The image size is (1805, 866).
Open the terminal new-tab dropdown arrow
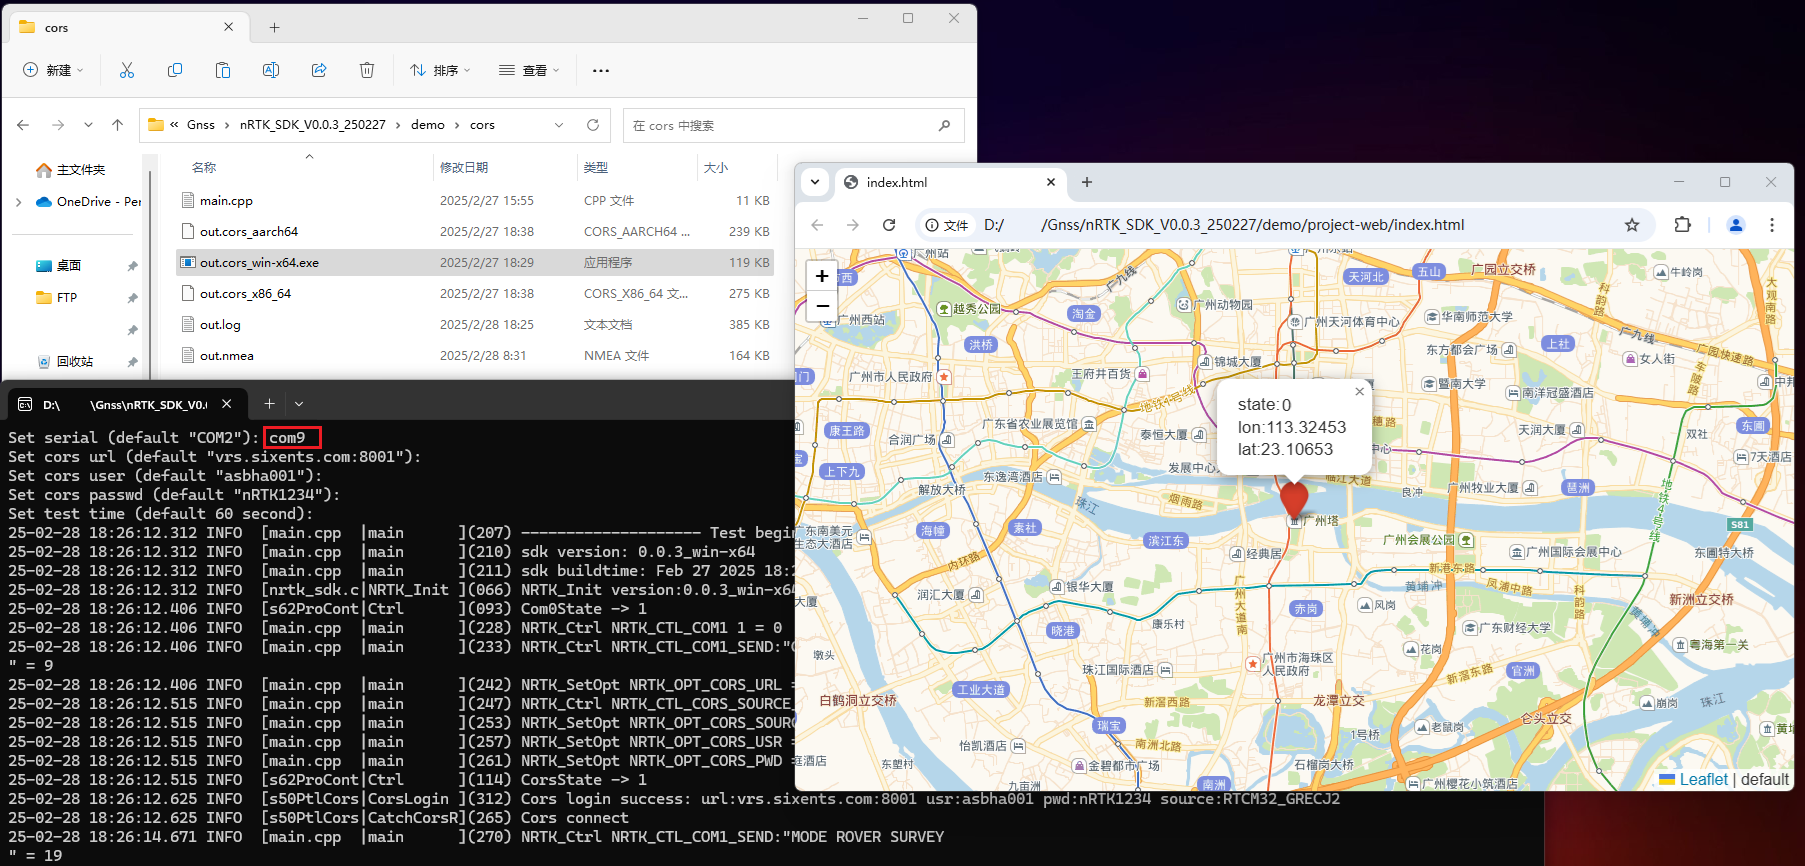tap(299, 404)
